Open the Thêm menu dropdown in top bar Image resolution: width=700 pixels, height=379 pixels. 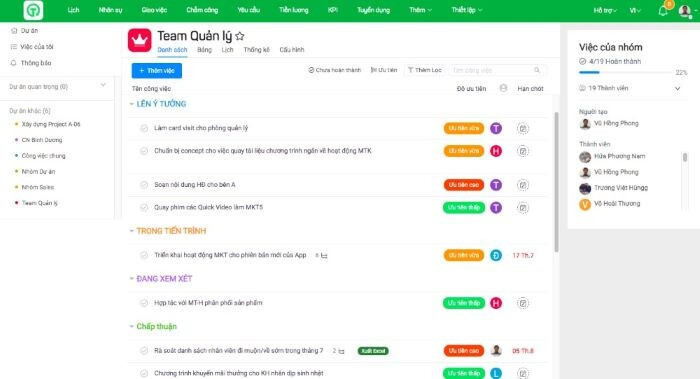(x=420, y=10)
